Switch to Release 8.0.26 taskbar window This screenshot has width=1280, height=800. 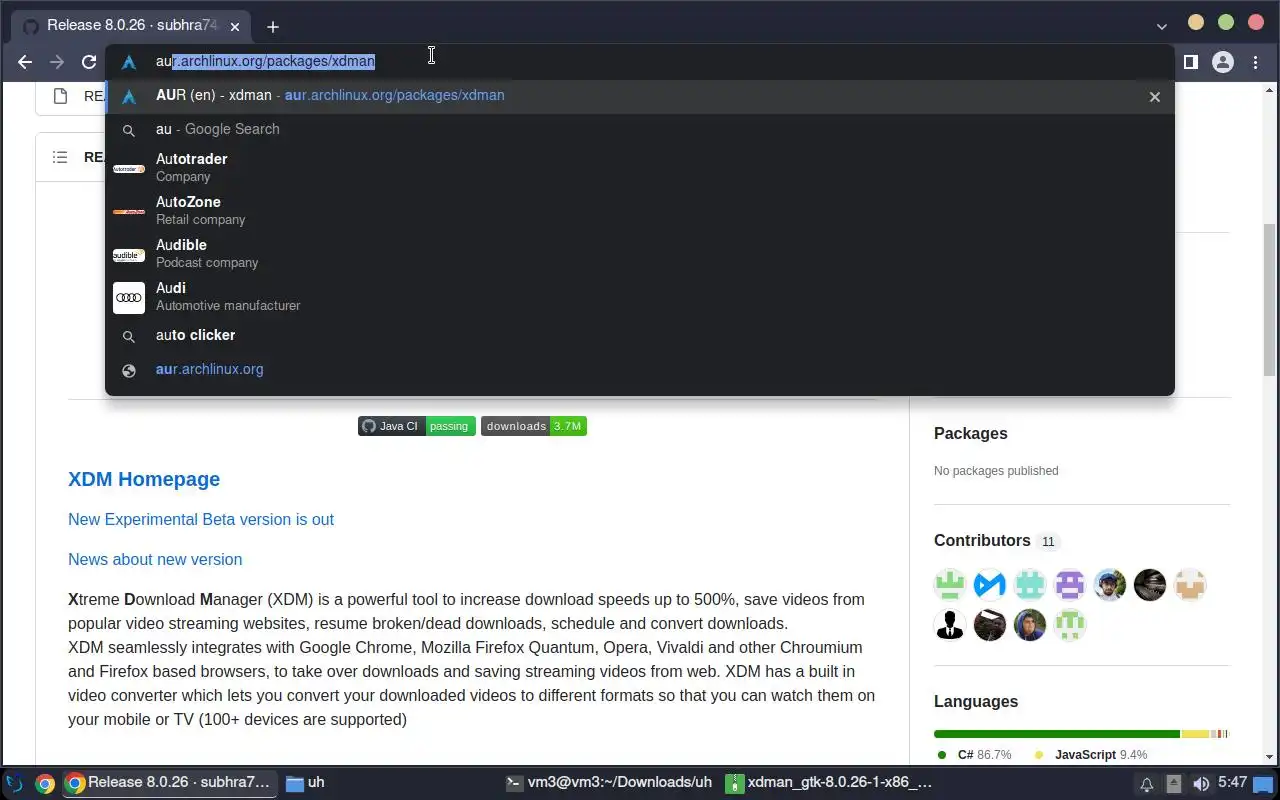[168, 783]
